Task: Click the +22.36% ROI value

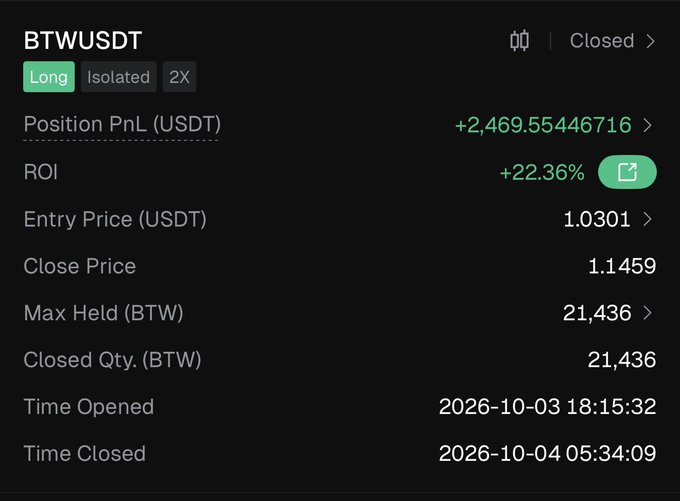Action: [542, 173]
